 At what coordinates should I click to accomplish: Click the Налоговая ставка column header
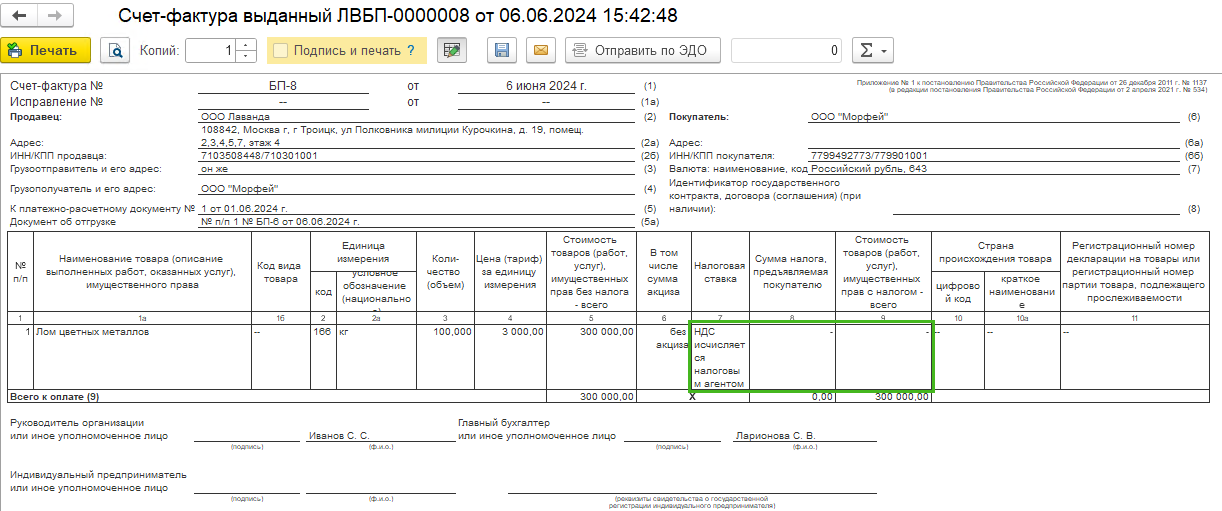click(x=720, y=273)
